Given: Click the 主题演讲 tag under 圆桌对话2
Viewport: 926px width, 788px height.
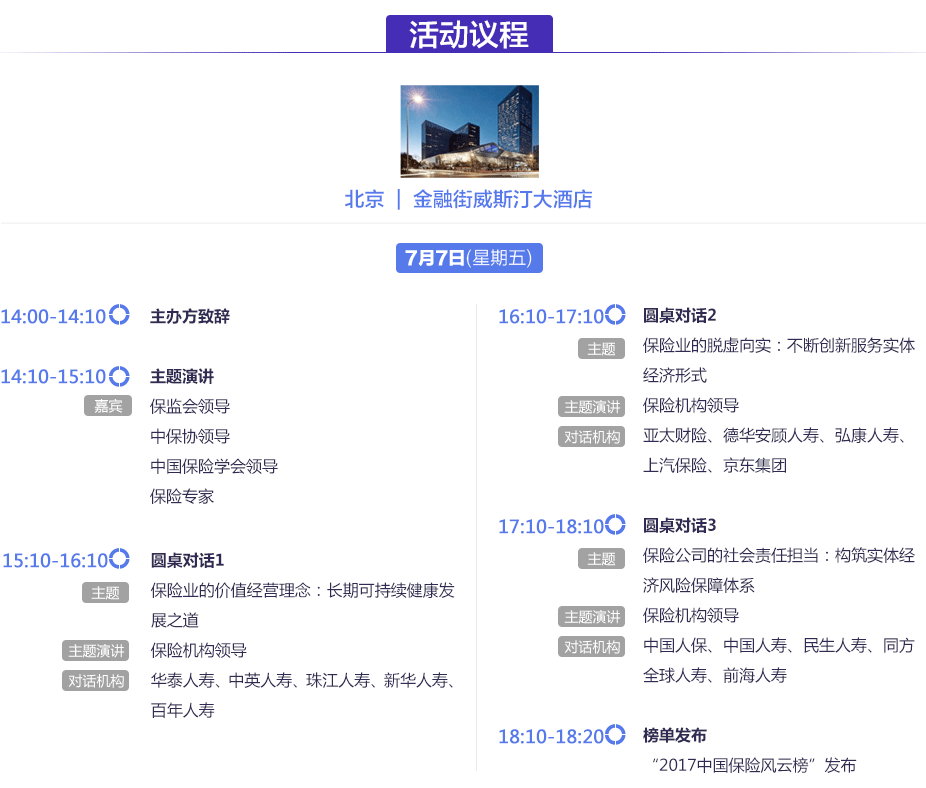Looking at the screenshot, I should pyautogui.click(x=592, y=407).
